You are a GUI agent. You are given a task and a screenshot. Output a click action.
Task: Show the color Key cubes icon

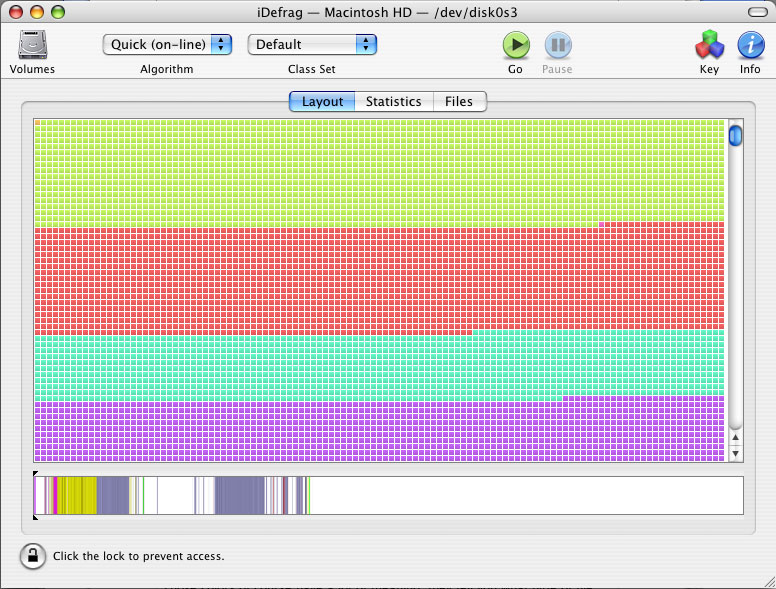709,45
